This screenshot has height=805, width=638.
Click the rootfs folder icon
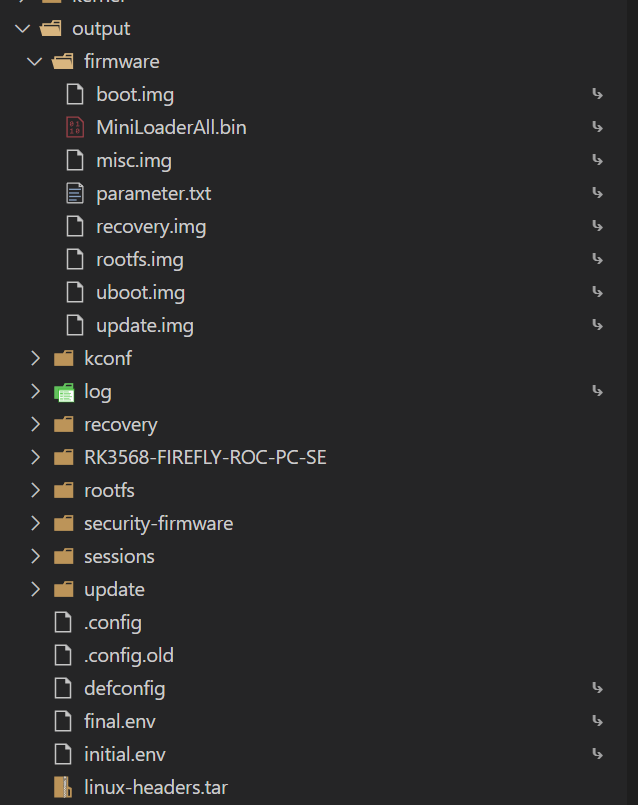tap(62, 490)
